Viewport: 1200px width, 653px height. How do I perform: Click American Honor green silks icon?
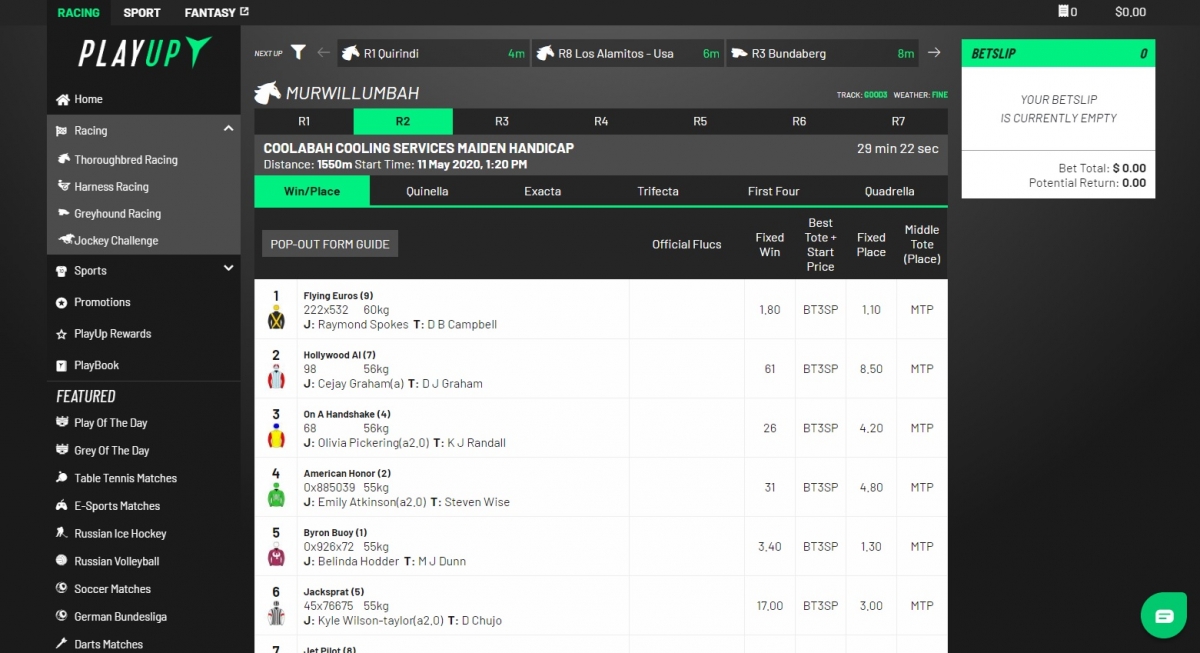coord(276,495)
